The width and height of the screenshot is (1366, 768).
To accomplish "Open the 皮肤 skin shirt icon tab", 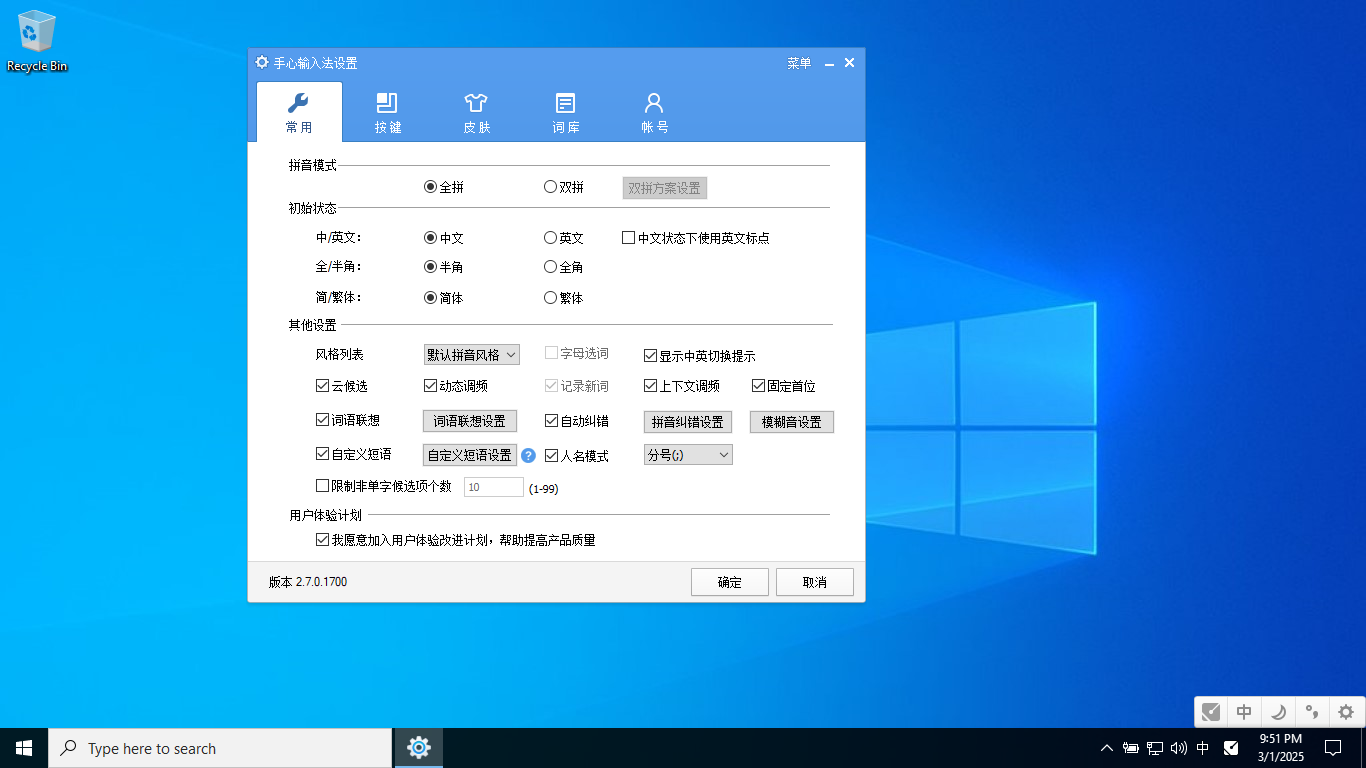I will tap(476, 102).
